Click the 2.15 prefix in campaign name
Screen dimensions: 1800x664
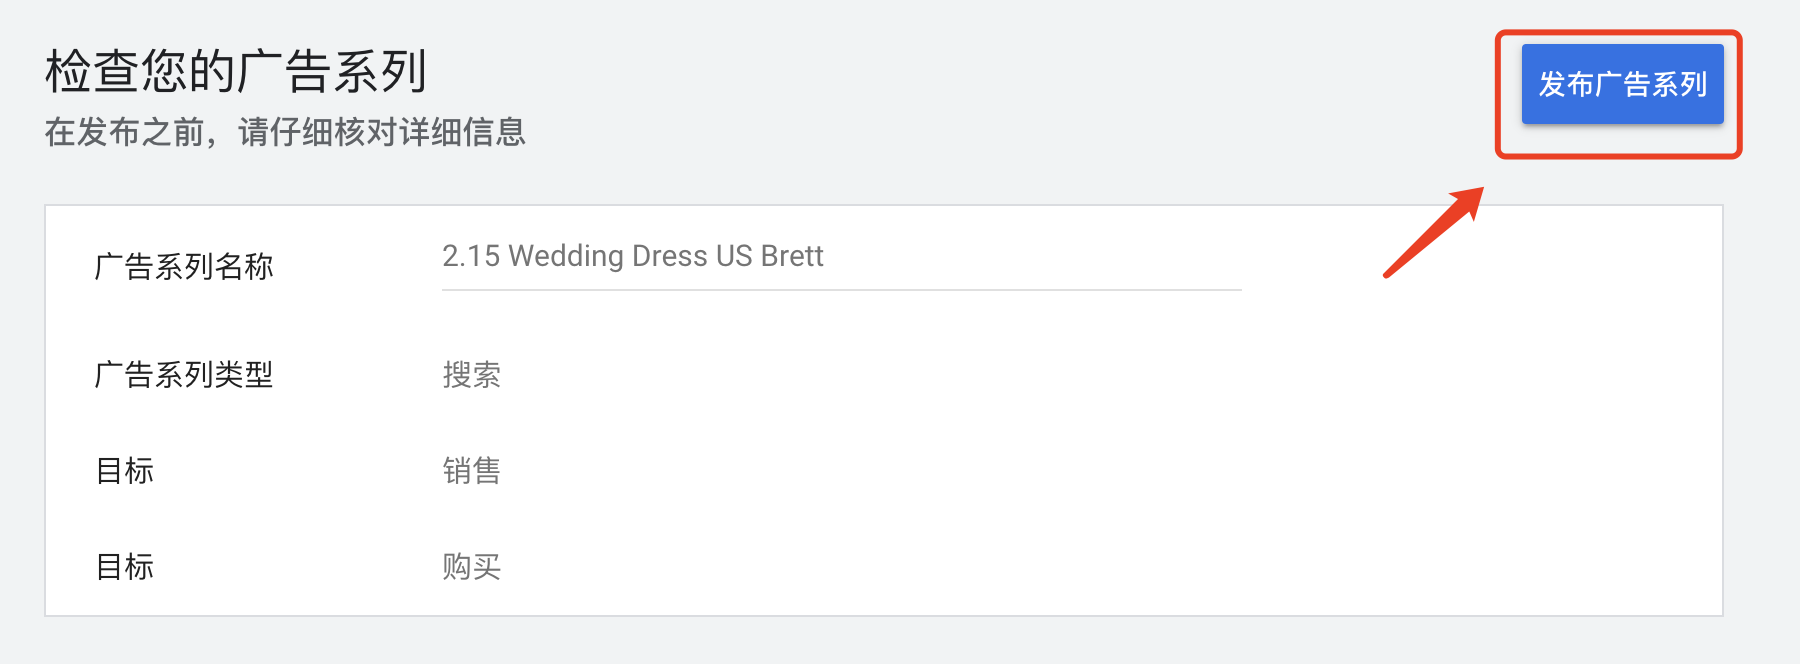coord(471,256)
